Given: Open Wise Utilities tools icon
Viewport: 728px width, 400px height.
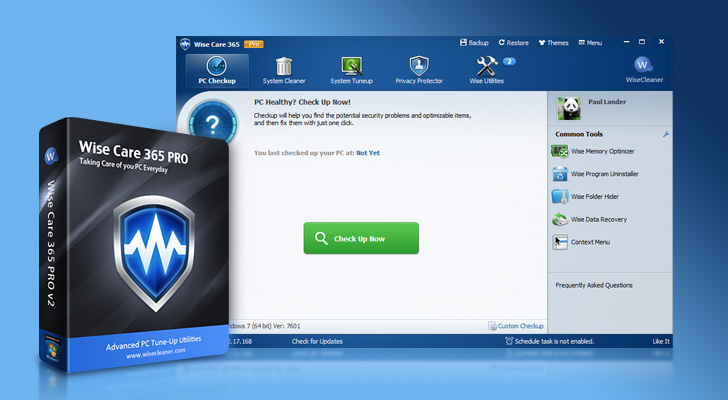Looking at the screenshot, I should click(489, 67).
